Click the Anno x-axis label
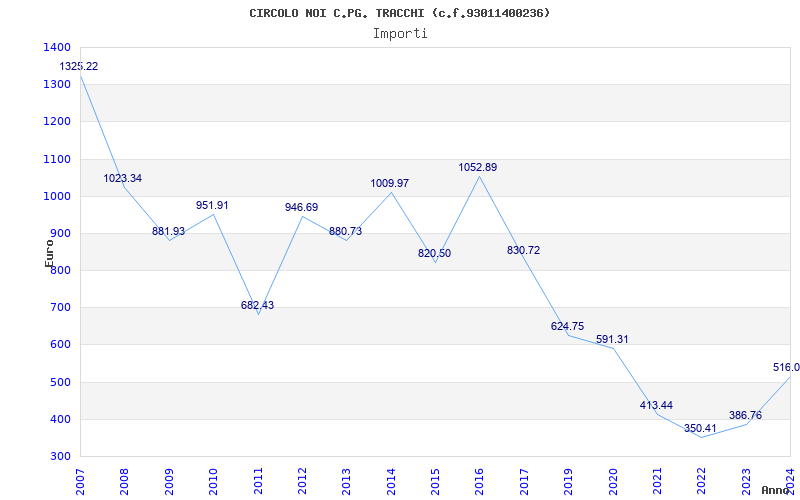The height and width of the screenshot is (500, 800). pos(775,490)
